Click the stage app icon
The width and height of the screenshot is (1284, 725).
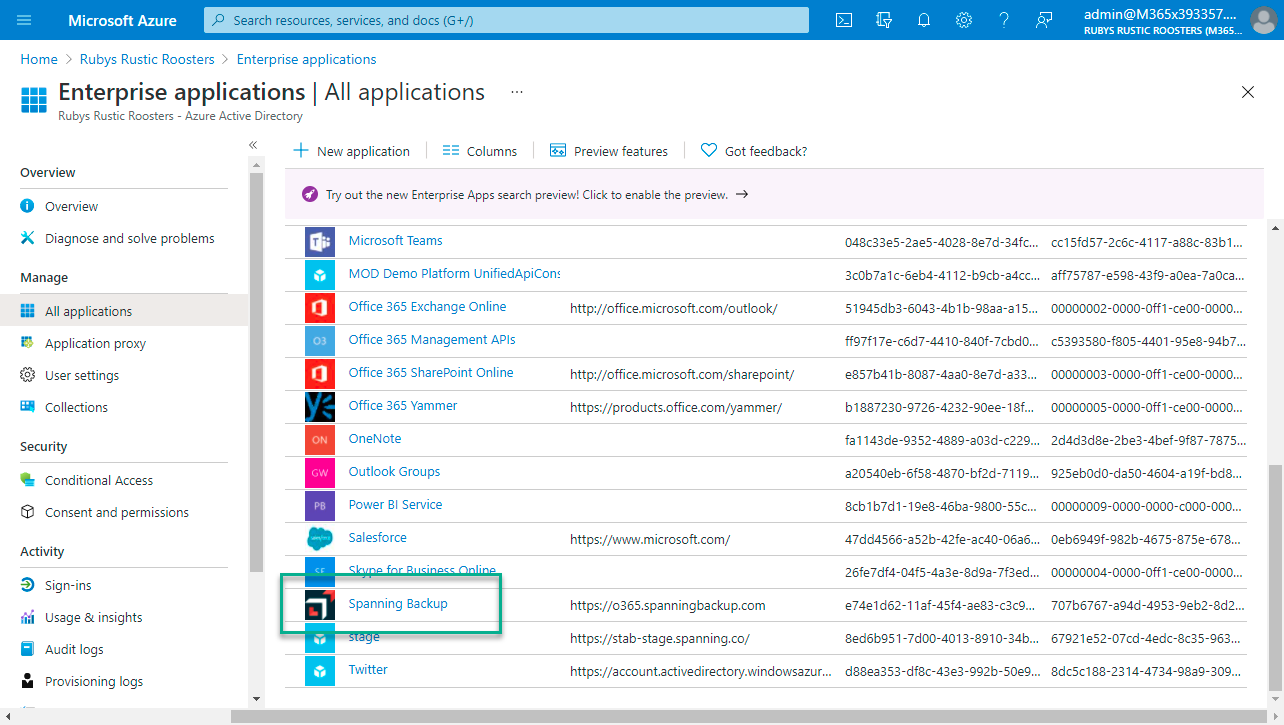pos(319,637)
